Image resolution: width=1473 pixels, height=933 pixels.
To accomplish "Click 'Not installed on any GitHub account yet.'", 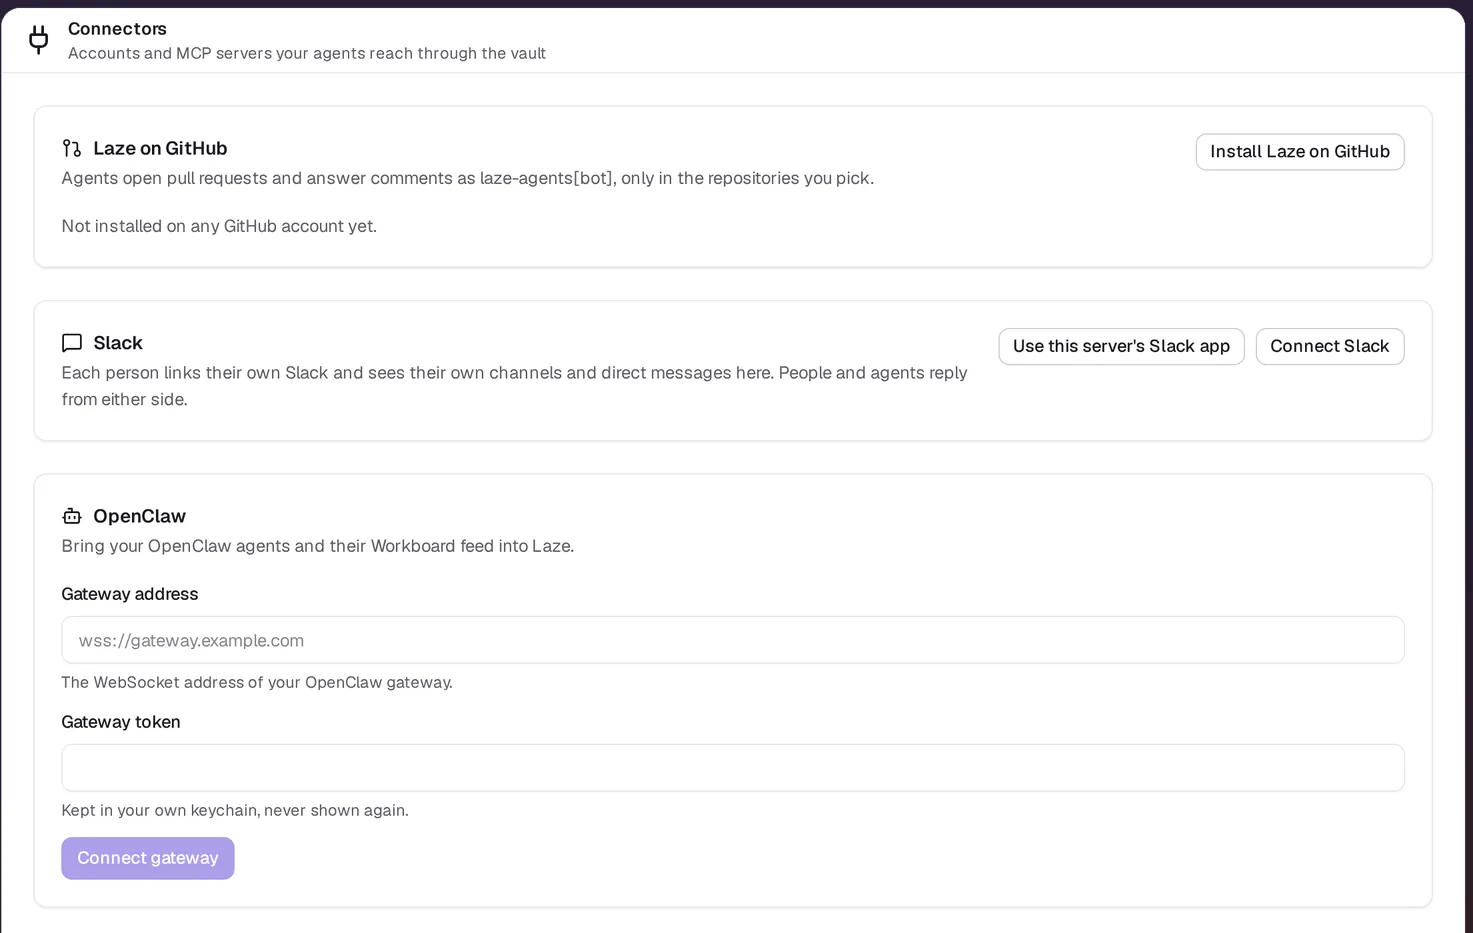I will click(219, 226).
